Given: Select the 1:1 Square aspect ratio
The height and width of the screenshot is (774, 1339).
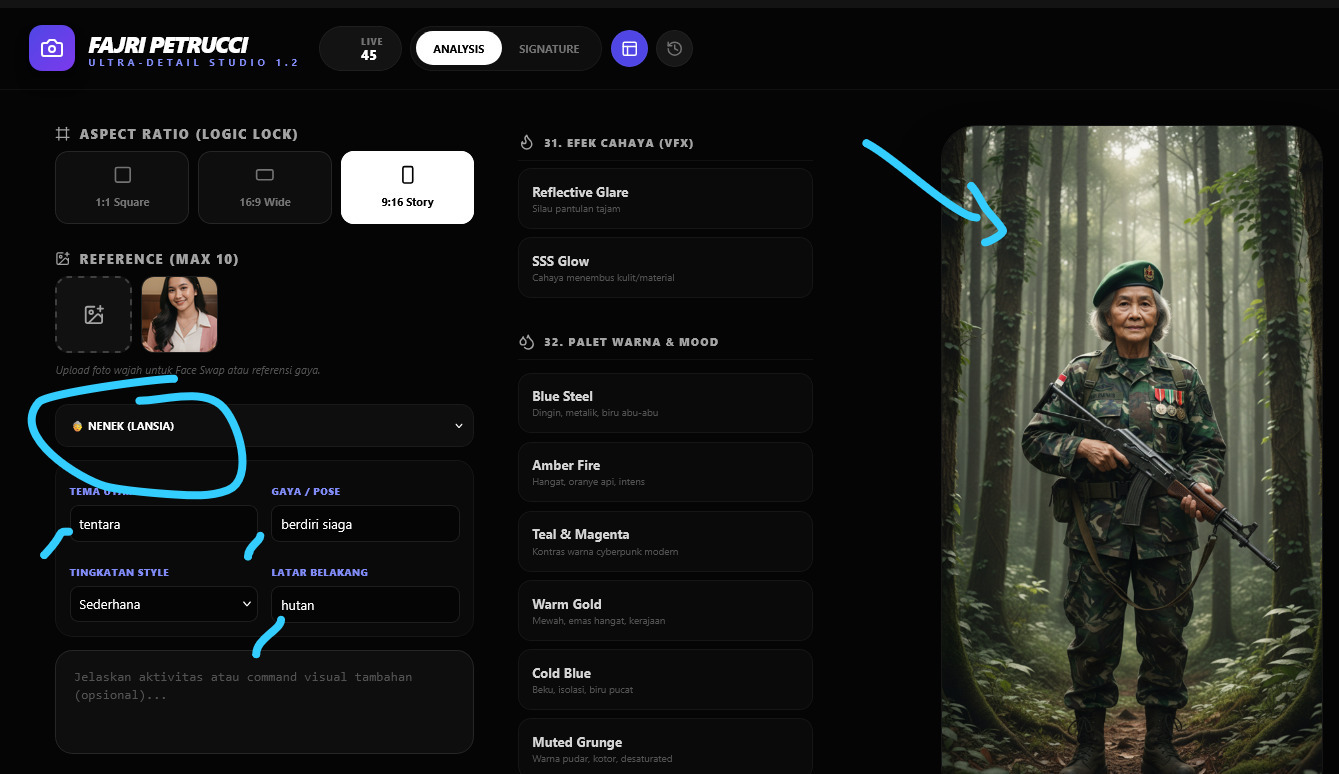Looking at the screenshot, I should pyautogui.click(x=122, y=187).
